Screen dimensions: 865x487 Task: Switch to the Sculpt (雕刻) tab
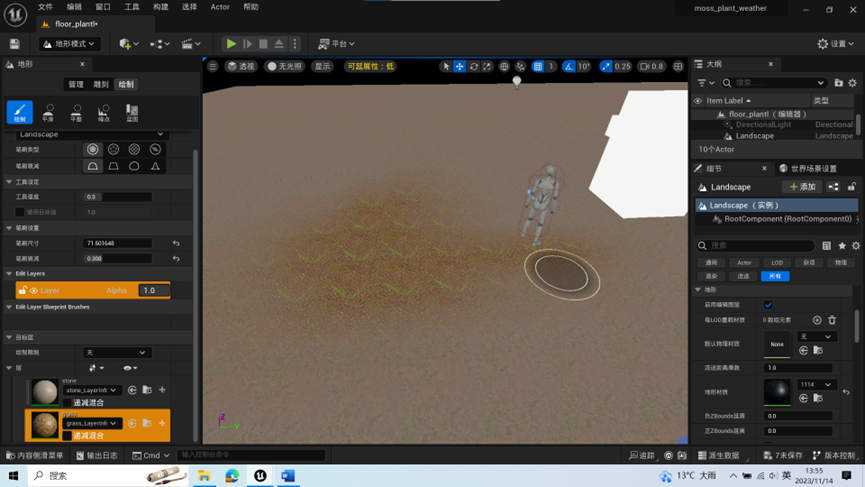[x=101, y=84]
